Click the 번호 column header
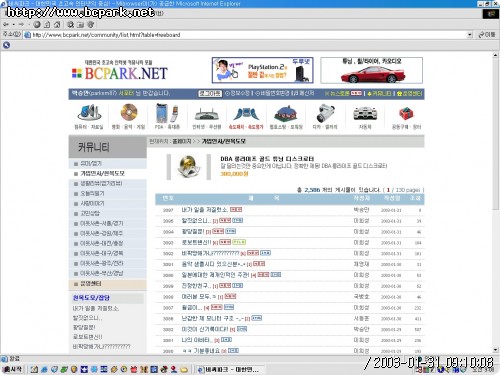This screenshot has height=375, width=500. pos(168,198)
